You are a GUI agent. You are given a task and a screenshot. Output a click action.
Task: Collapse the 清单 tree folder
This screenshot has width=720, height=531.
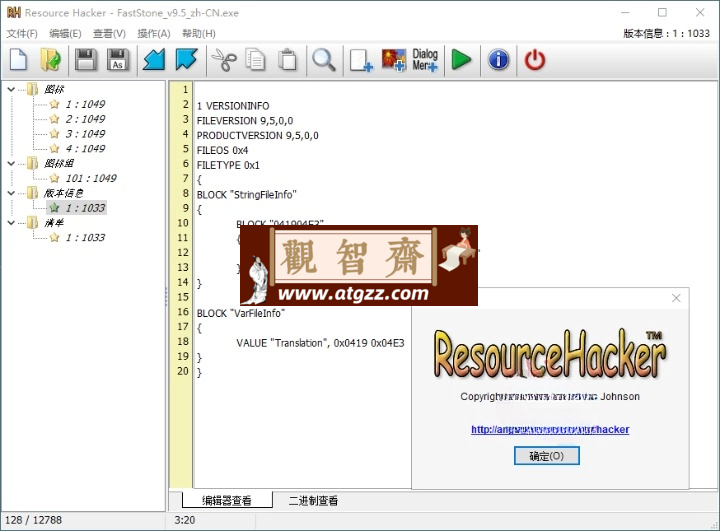(x=11, y=223)
